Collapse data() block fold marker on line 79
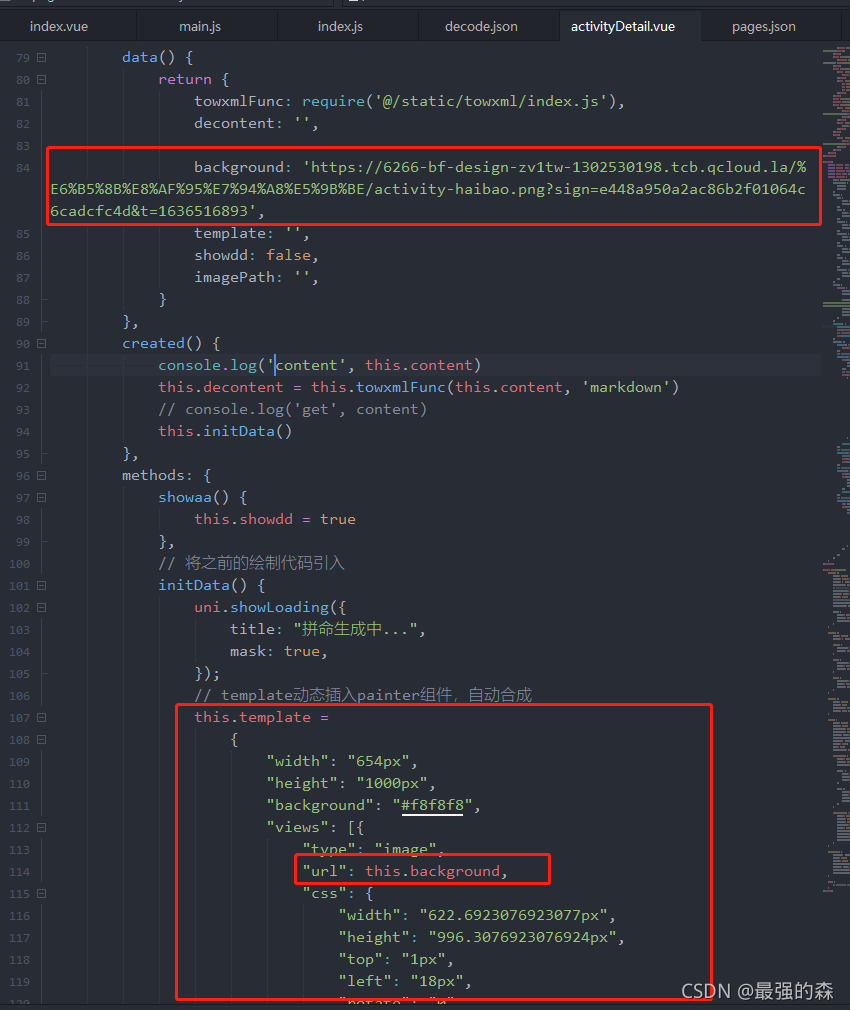This screenshot has width=850, height=1010. [x=41, y=57]
